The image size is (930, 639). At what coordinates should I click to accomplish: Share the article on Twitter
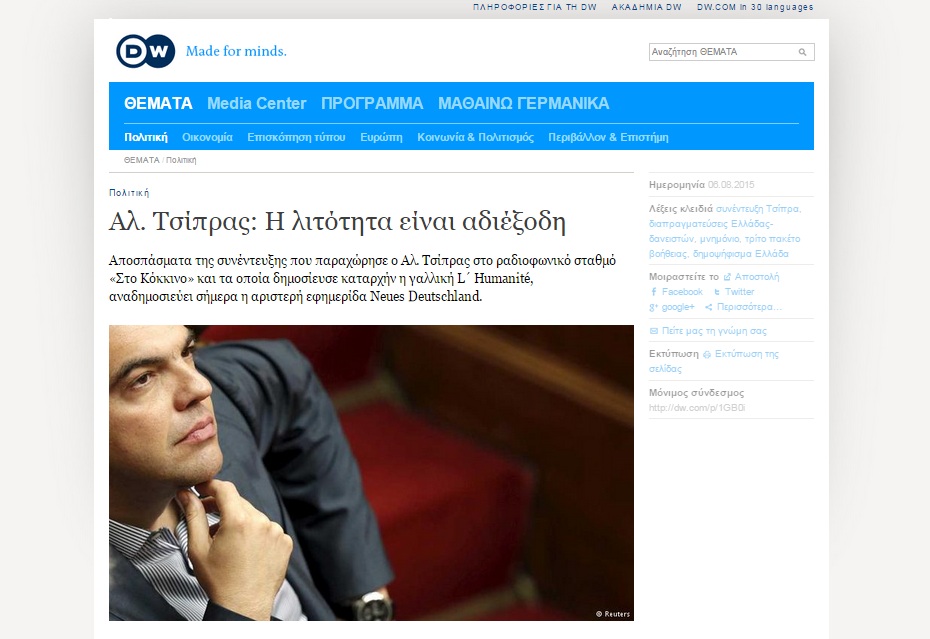coord(739,292)
